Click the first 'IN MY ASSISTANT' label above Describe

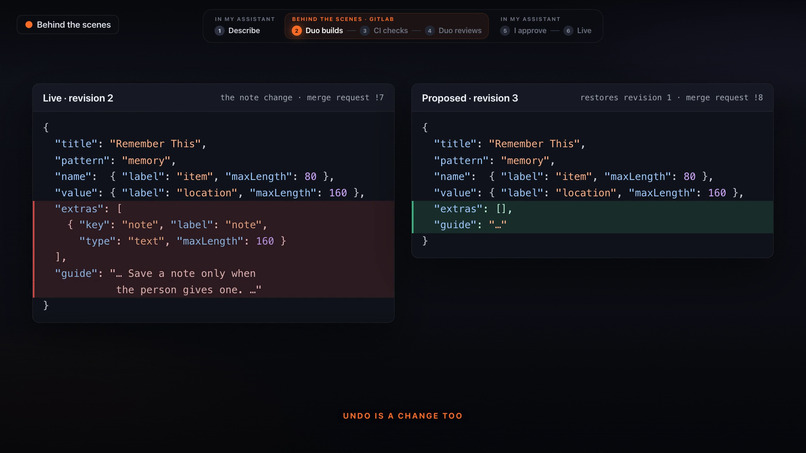point(245,19)
